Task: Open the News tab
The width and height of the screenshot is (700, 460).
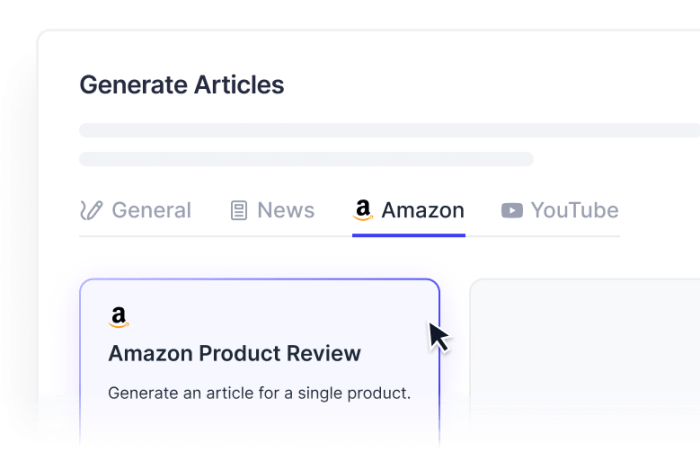Action: click(285, 211)
